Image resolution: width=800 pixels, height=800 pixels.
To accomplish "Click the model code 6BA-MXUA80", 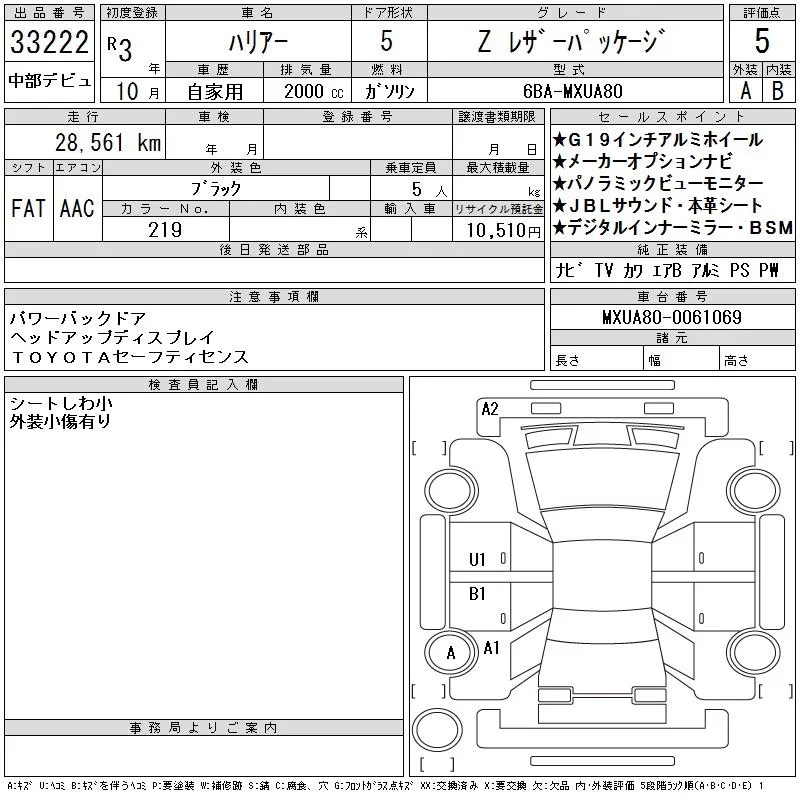I will point(572,91).
